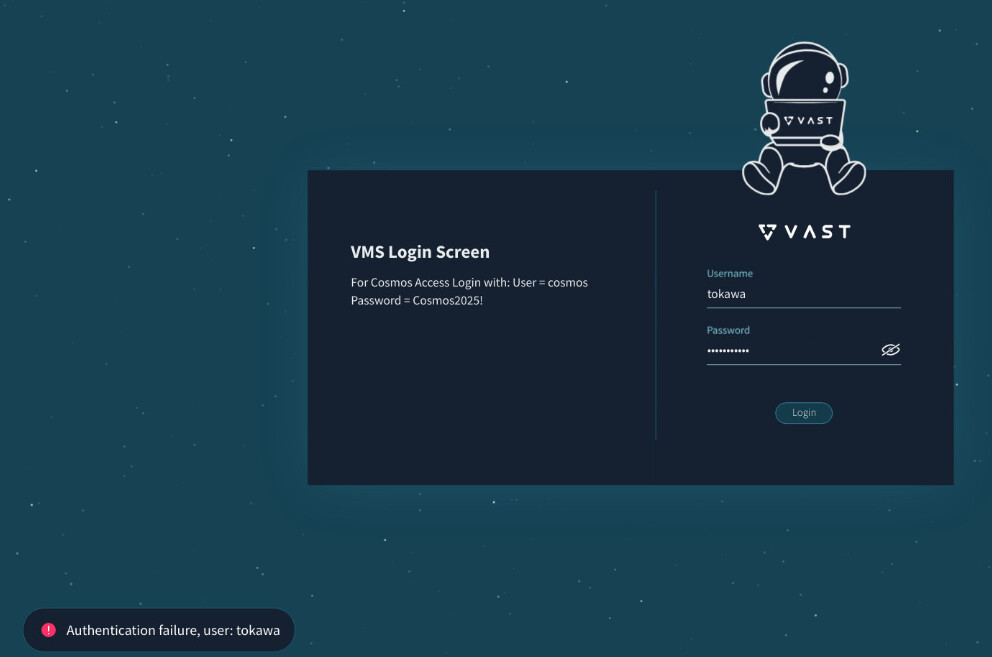Click the Username field label
992x657 pixels.
click(x=729, y=273)
